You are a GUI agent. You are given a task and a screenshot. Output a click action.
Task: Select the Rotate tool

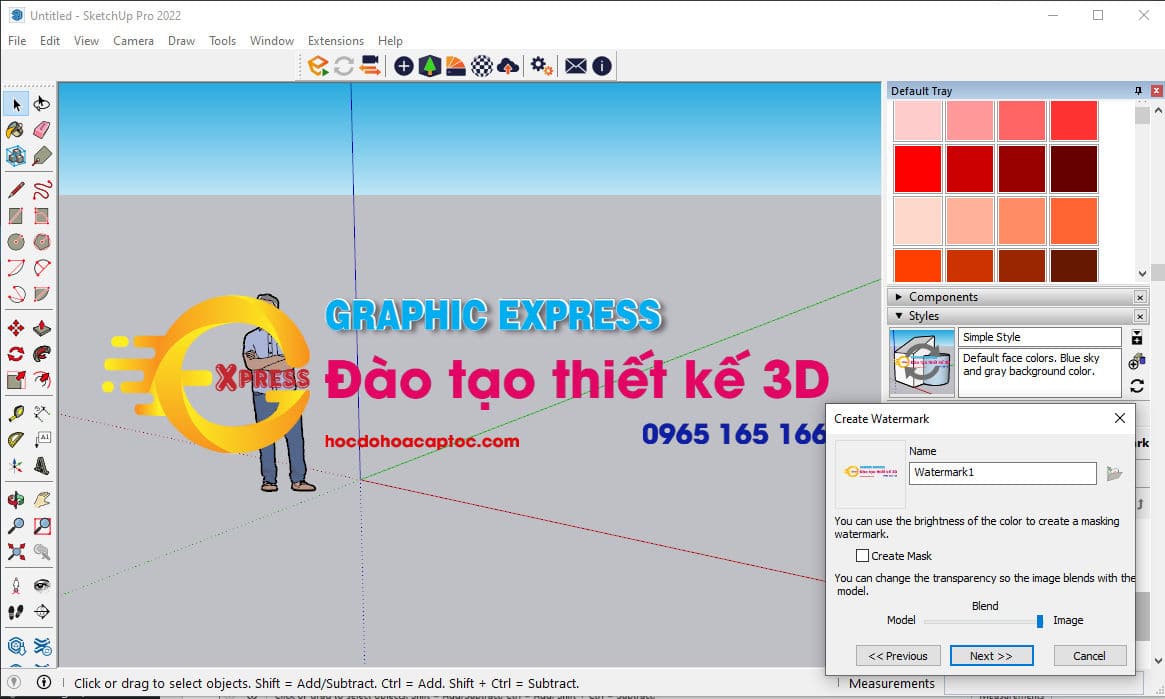click(x=16, y=355)
